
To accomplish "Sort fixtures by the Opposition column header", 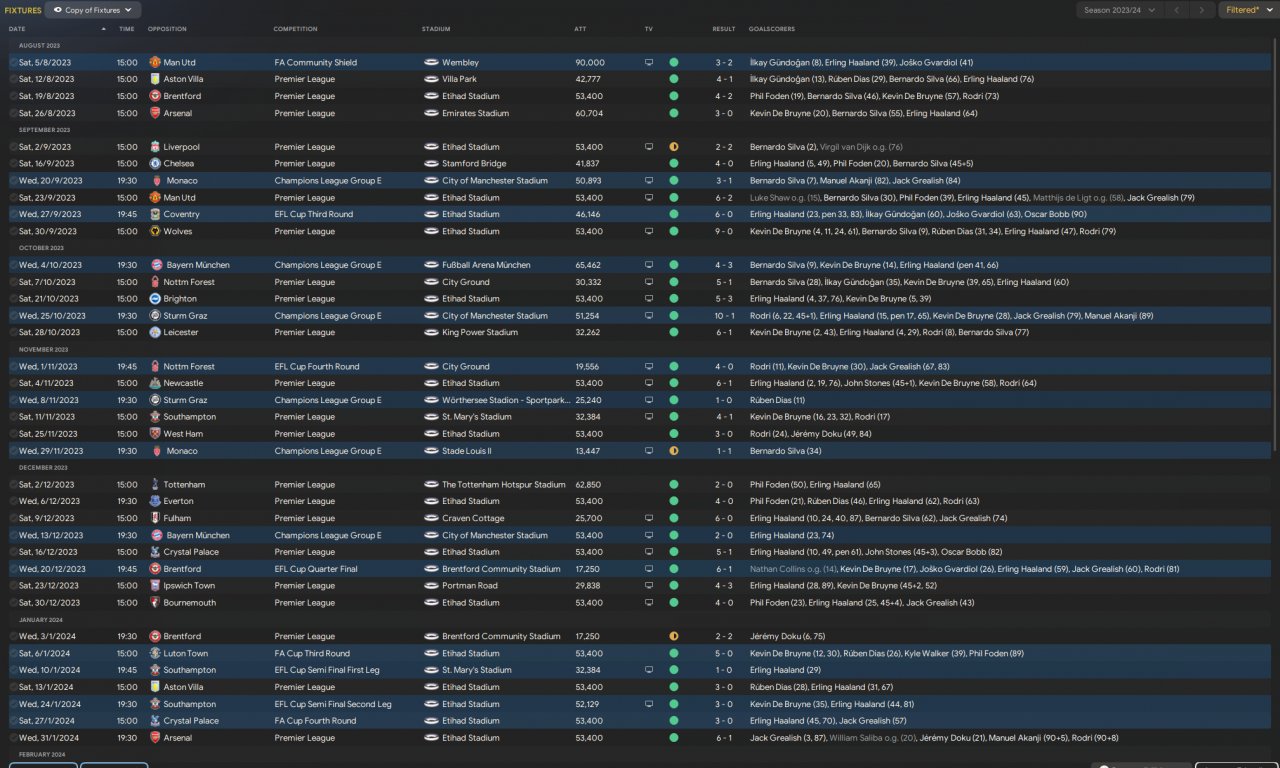I will click(167, 29).
